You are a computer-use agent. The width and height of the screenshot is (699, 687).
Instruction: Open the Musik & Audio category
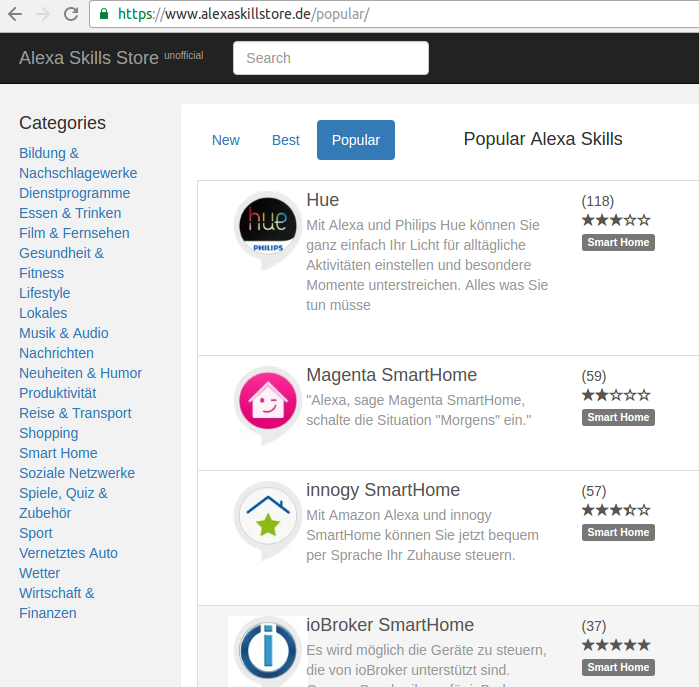(64, 333)
